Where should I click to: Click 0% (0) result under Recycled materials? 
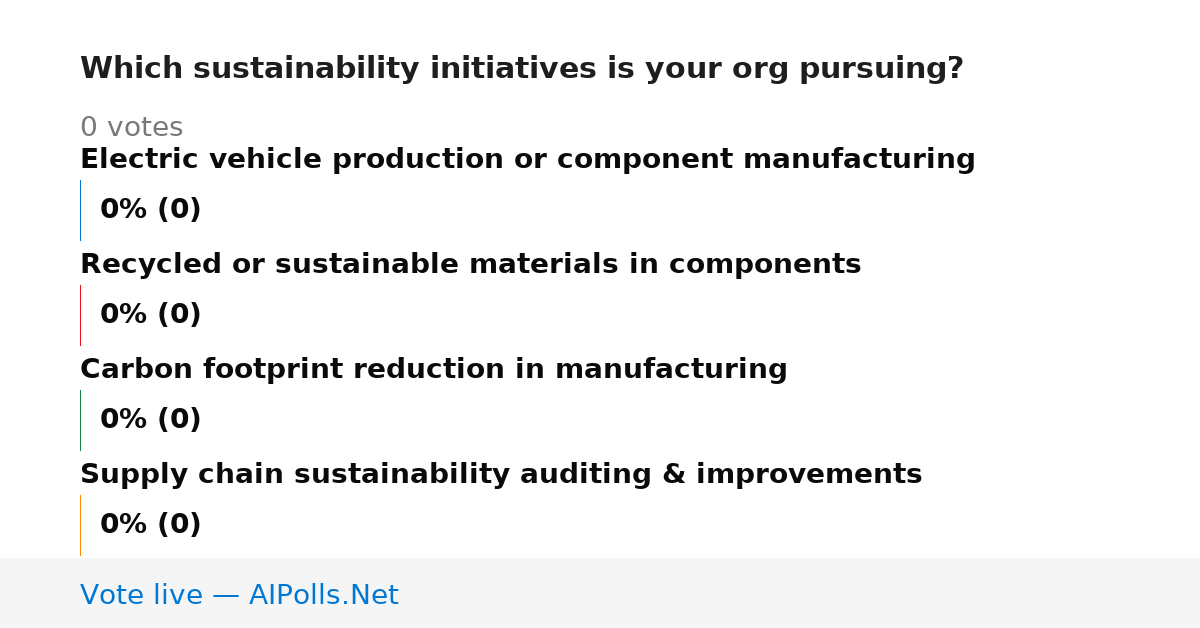click(150, 315)
